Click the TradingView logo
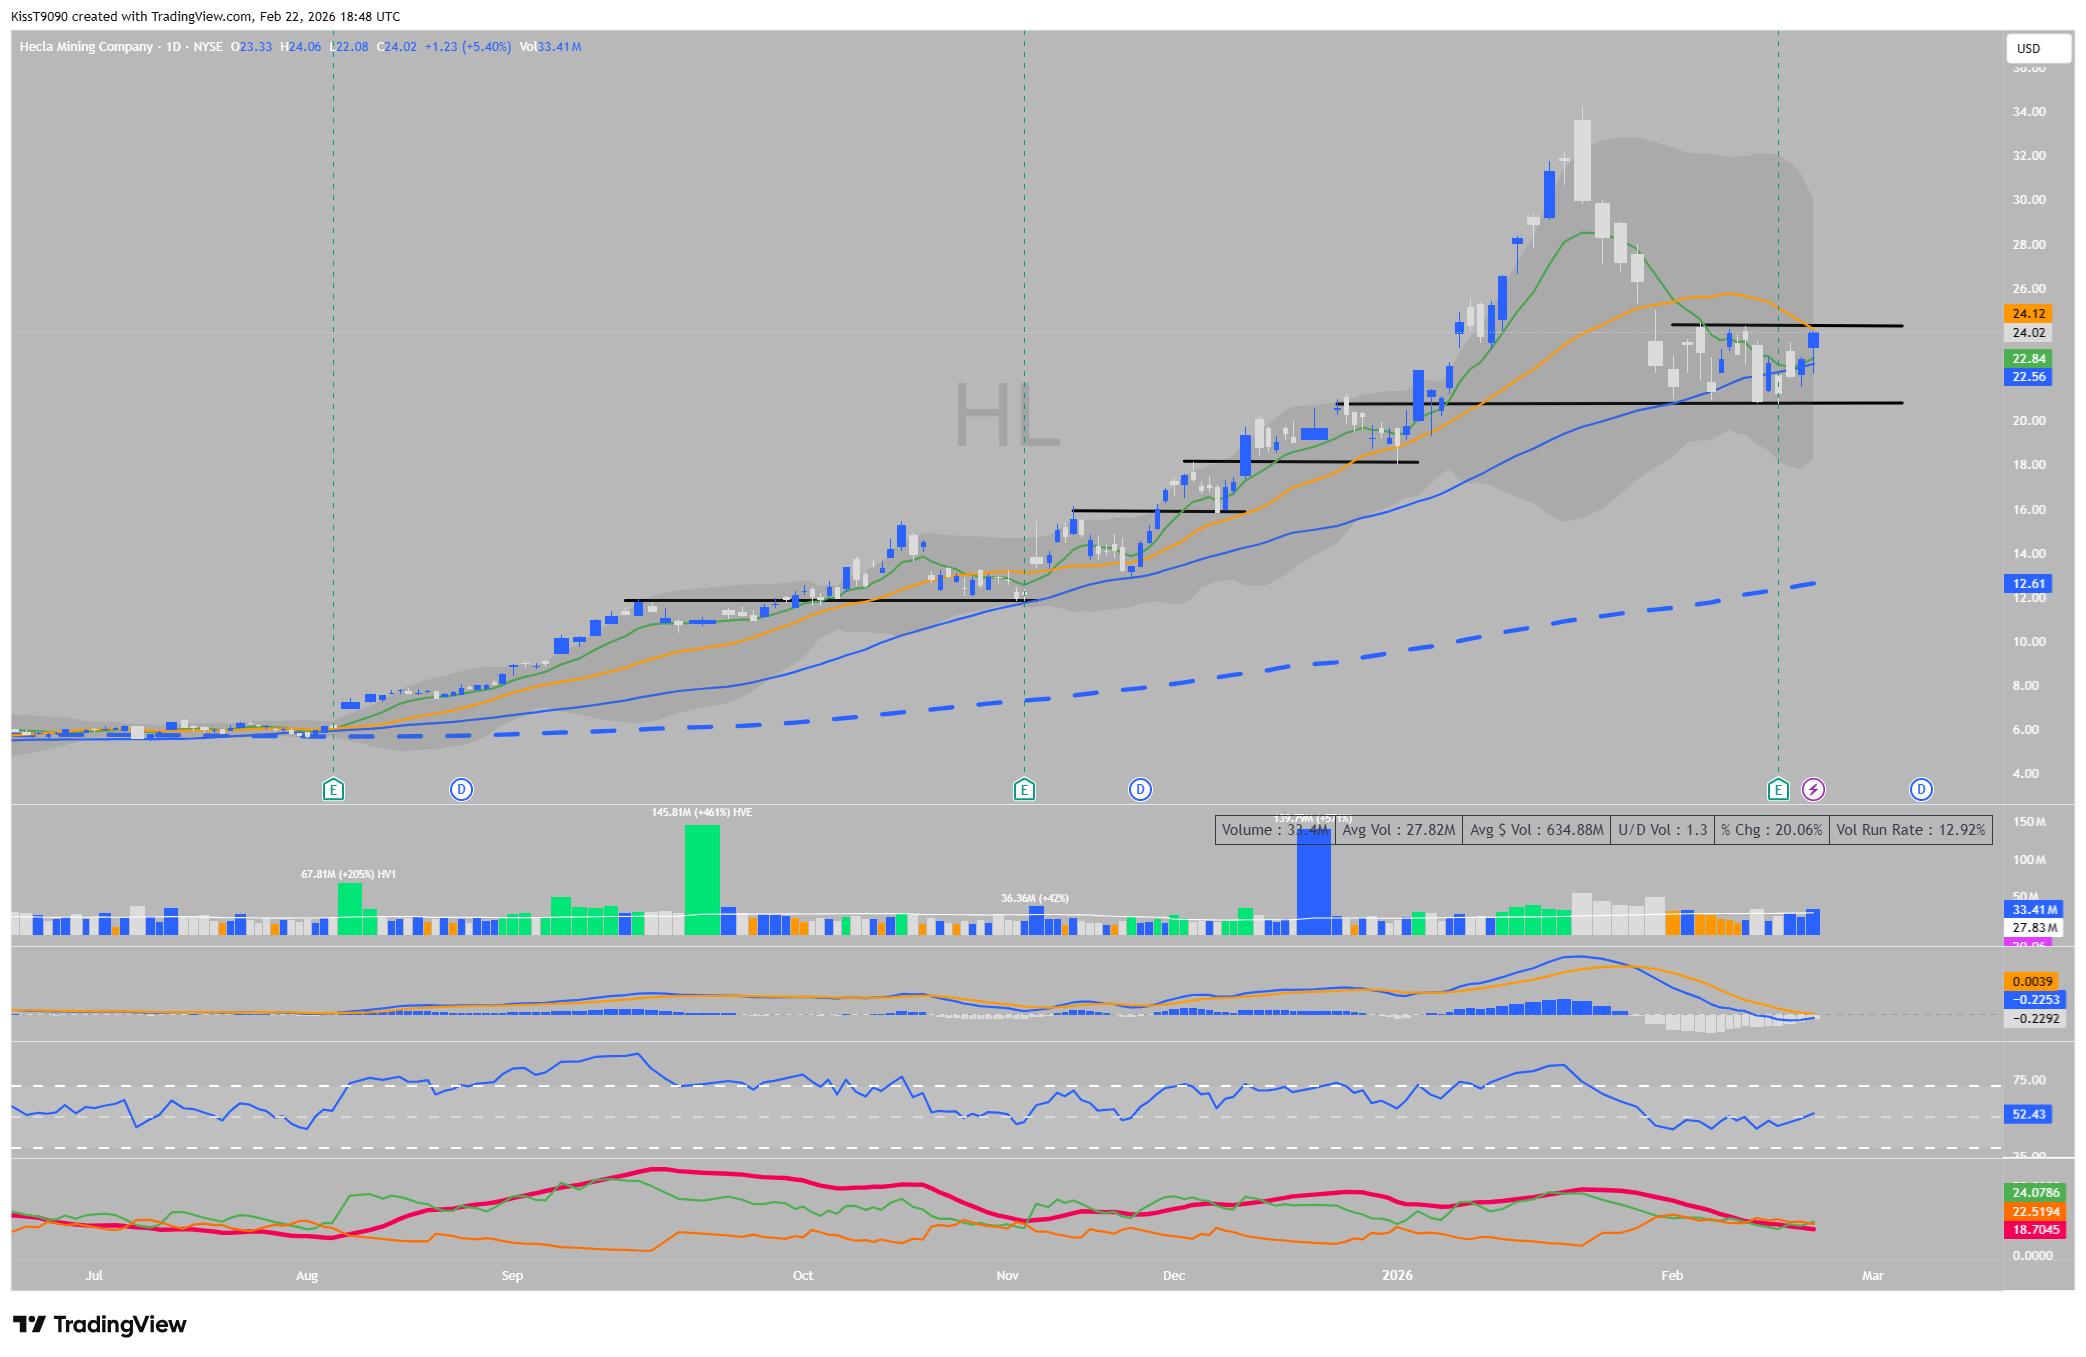This screenshot has height=1357, width=2086. [100, 1324]
